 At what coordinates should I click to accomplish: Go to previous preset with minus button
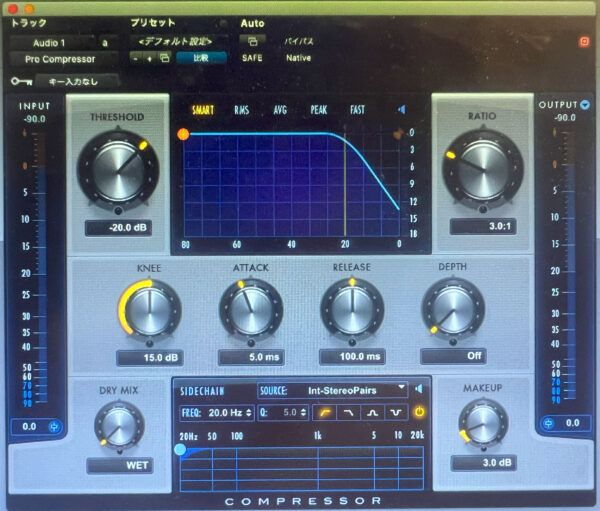pyautogui.click(x=136, y=59)
